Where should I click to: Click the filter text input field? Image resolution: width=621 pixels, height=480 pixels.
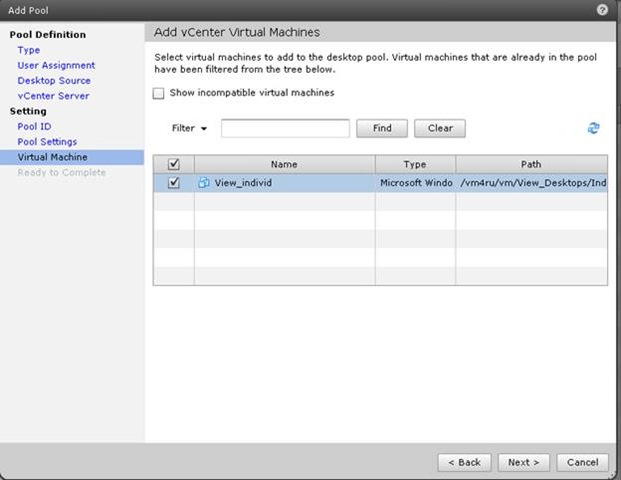point(285,128)
